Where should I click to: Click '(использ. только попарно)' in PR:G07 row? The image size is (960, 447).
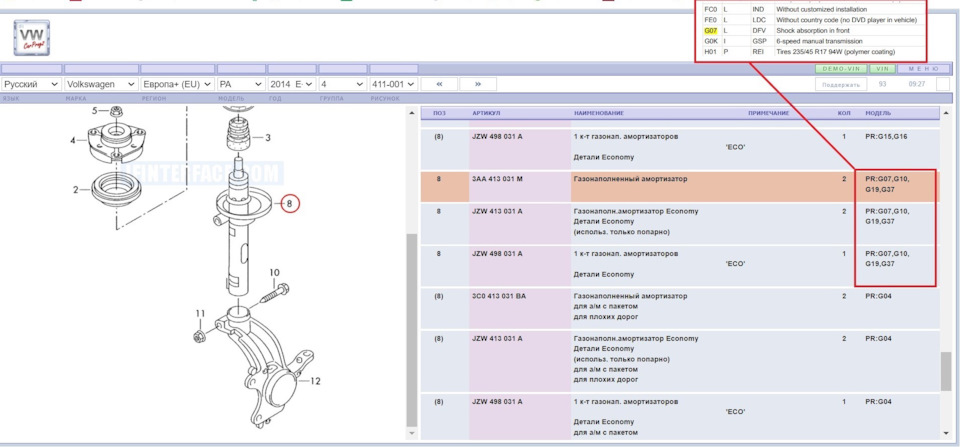click(621, 232)
